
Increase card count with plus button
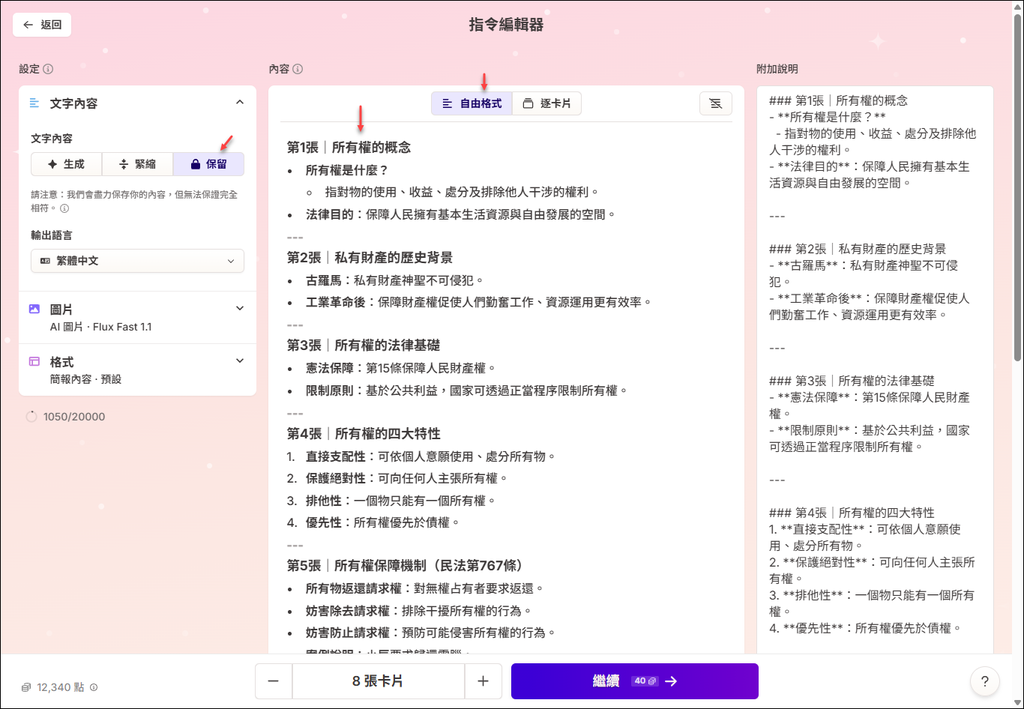[x=483, y=681]
